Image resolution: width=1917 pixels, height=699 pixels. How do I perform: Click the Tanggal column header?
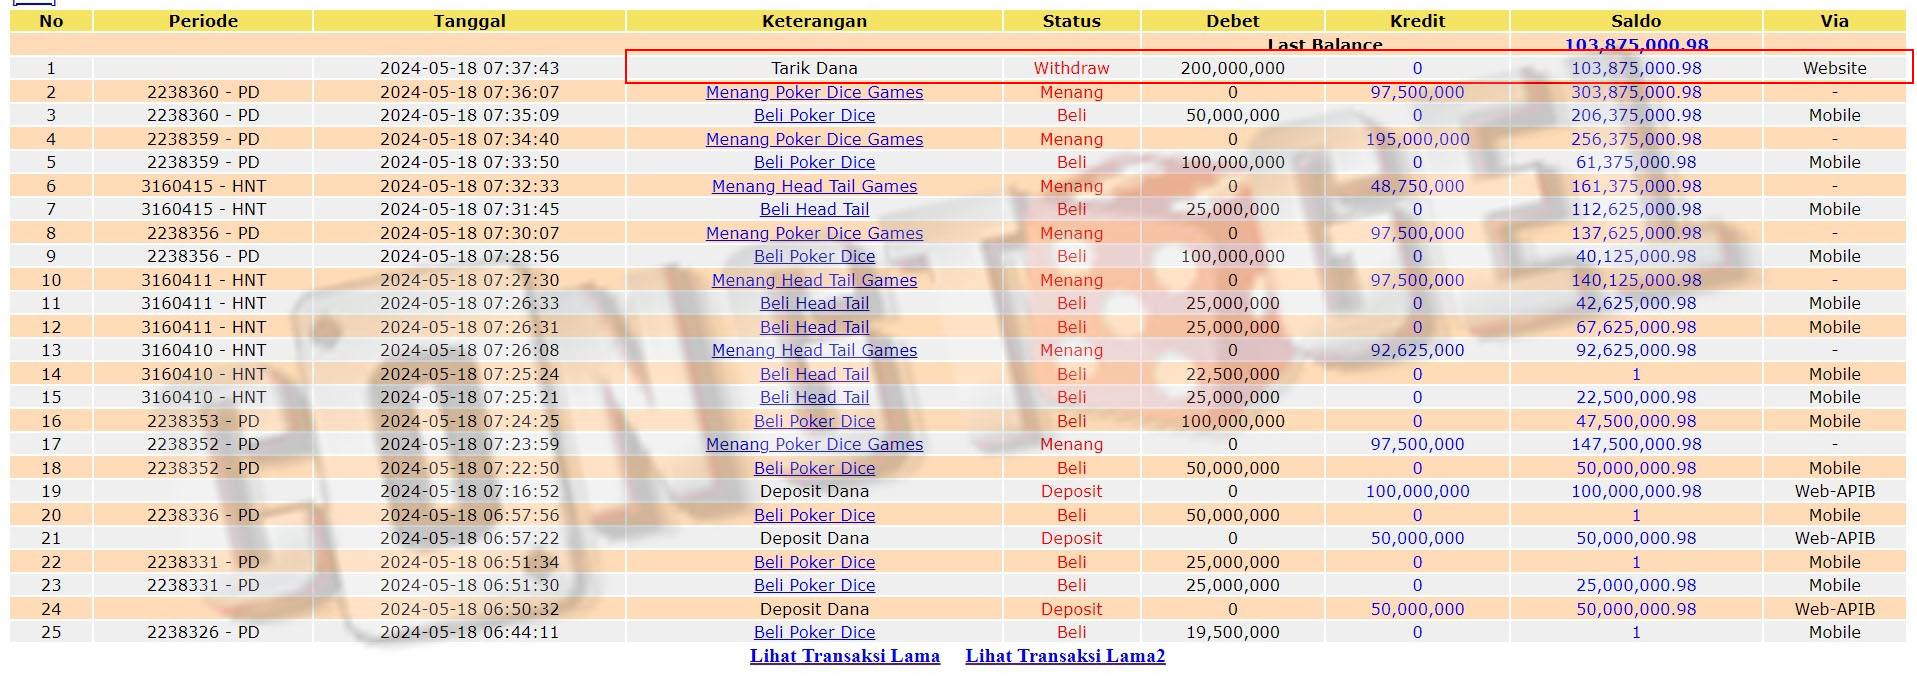click(x=469, y=21)
